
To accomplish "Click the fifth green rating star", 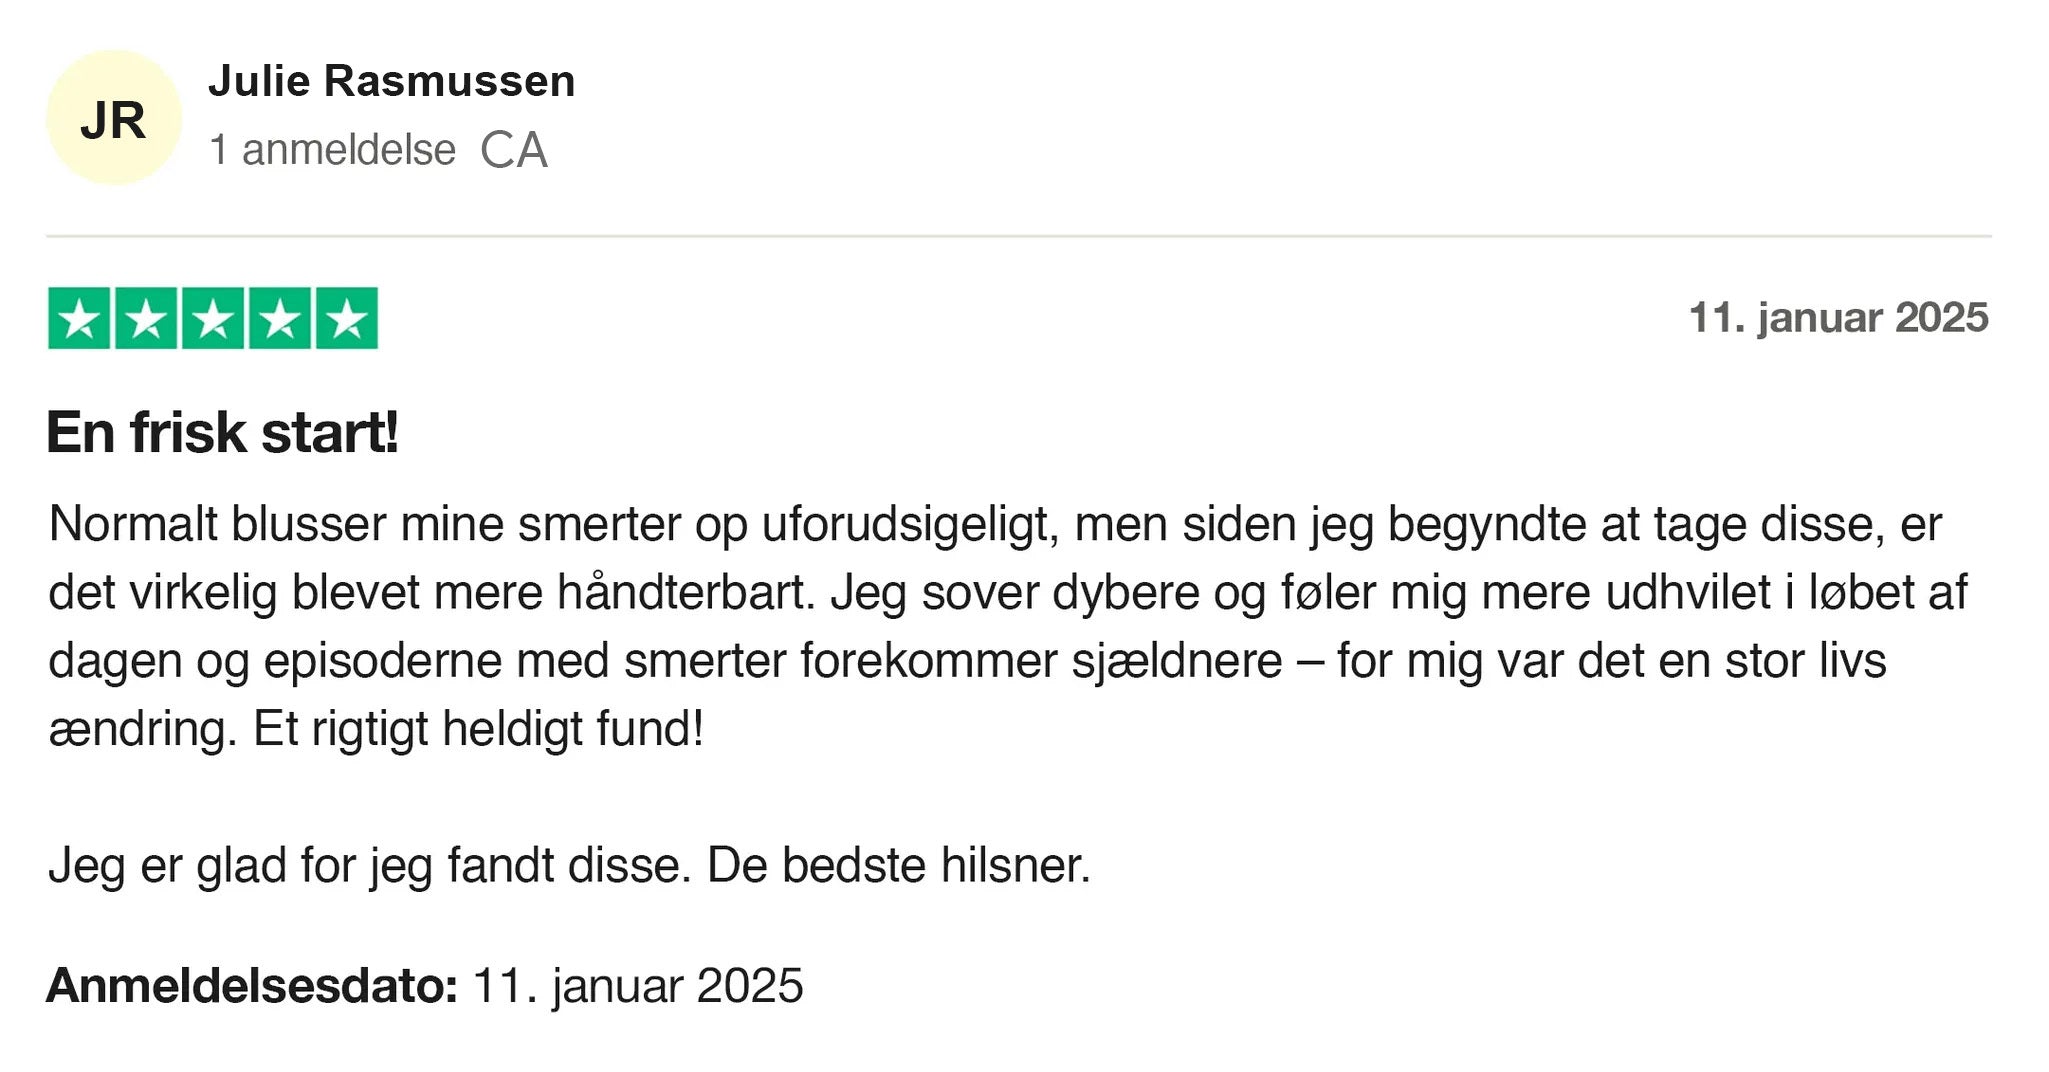I will [347, 318].
